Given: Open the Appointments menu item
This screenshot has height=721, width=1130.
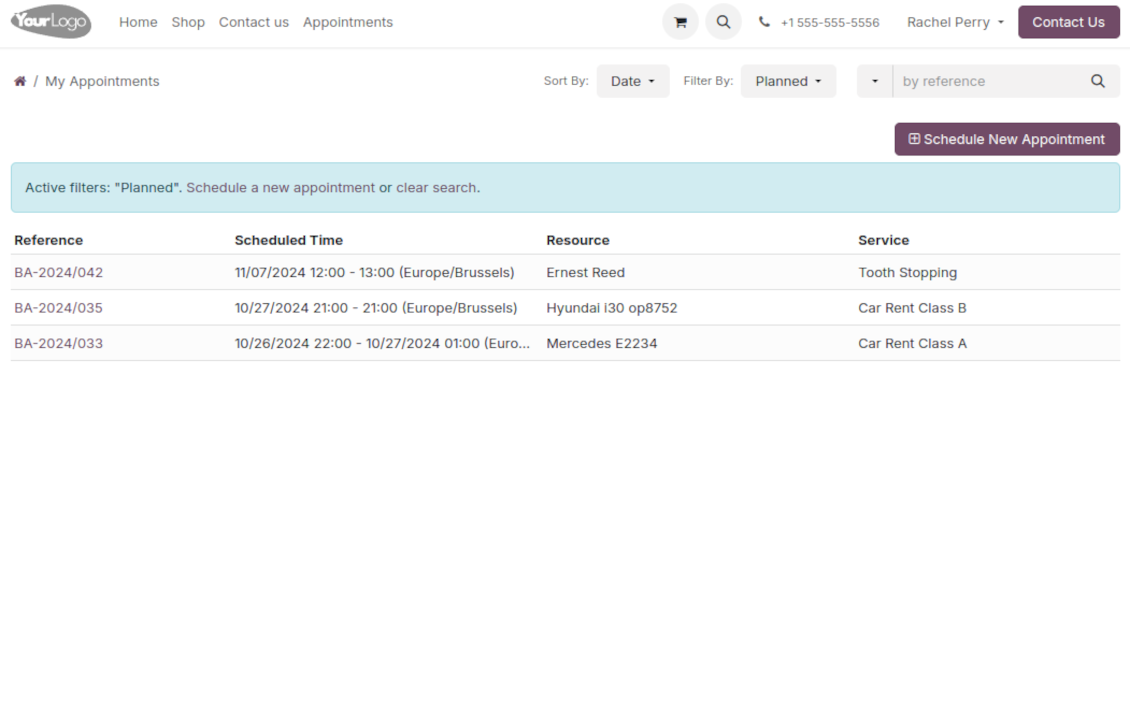Looking at the screenshot, I should (x=348, y=22).
